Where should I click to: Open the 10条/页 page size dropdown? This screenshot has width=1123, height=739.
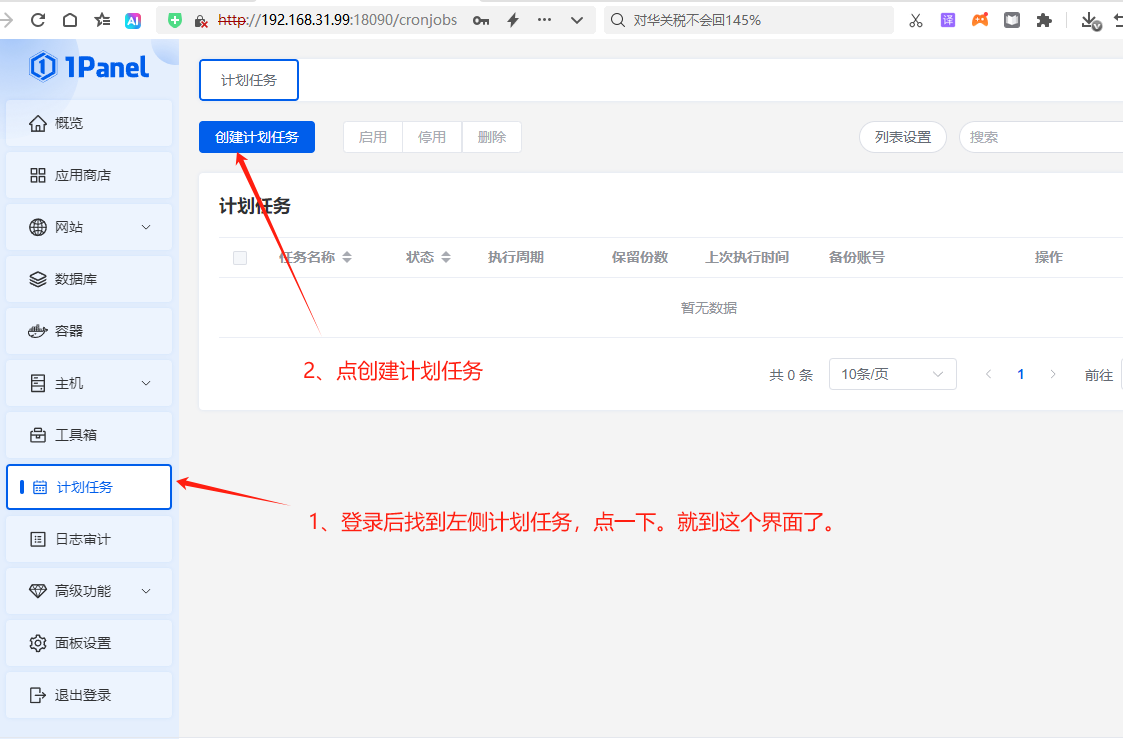click(892, 375)
